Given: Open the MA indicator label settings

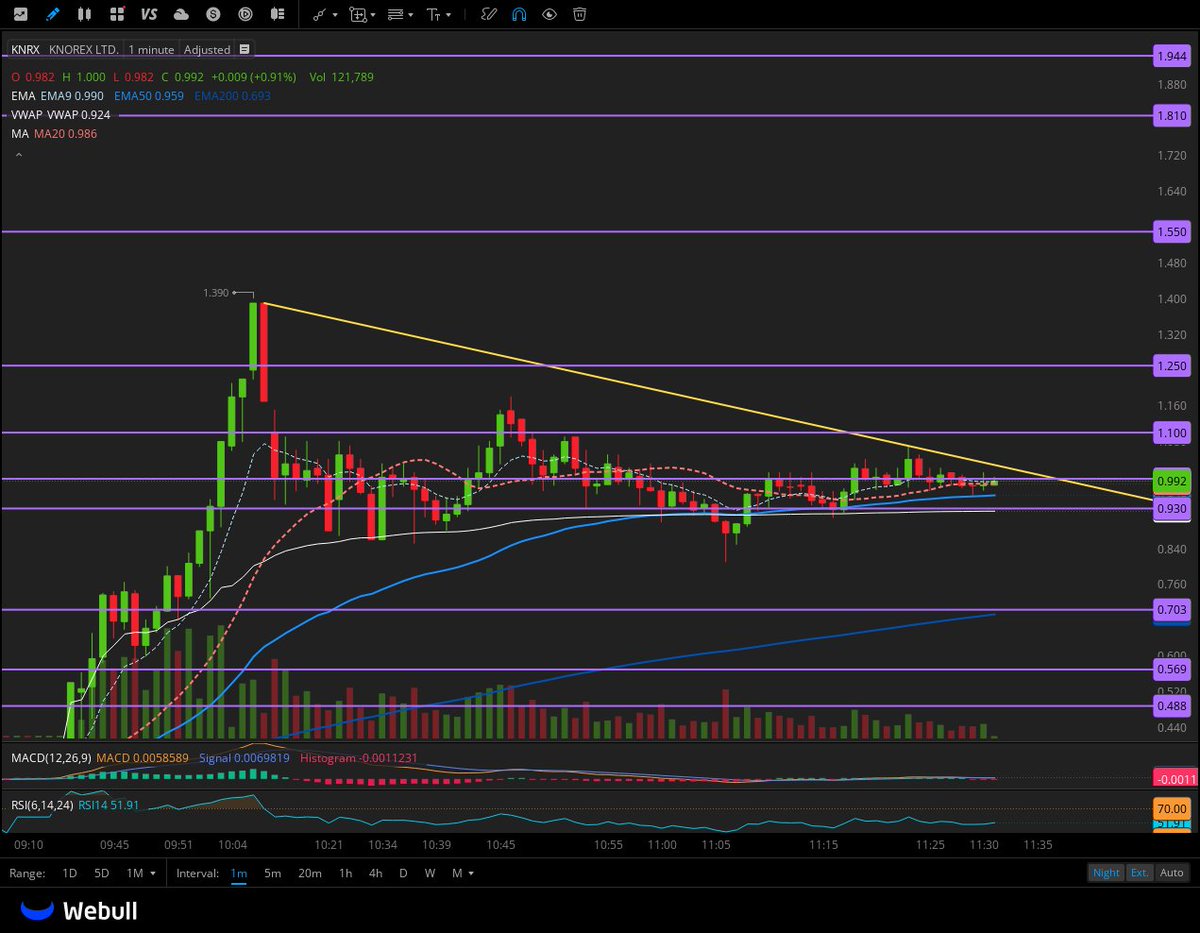Looking at the screenshot, I should coord(19,134).
